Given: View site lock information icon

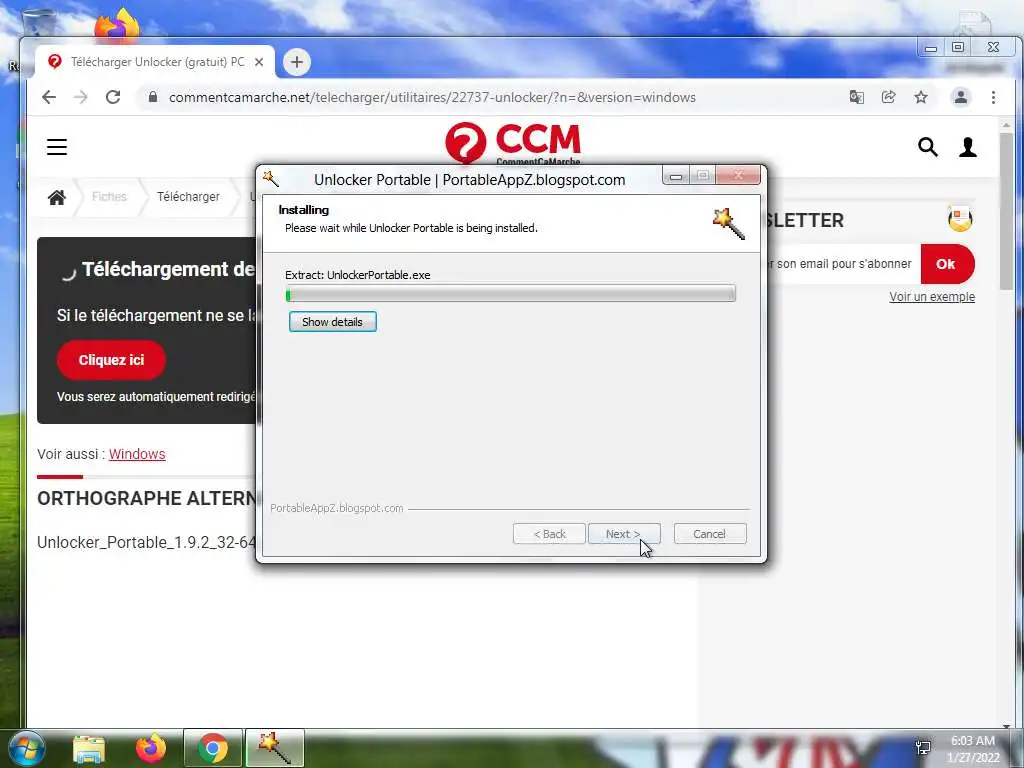Looking at the screenshot, I should (153, 97).
